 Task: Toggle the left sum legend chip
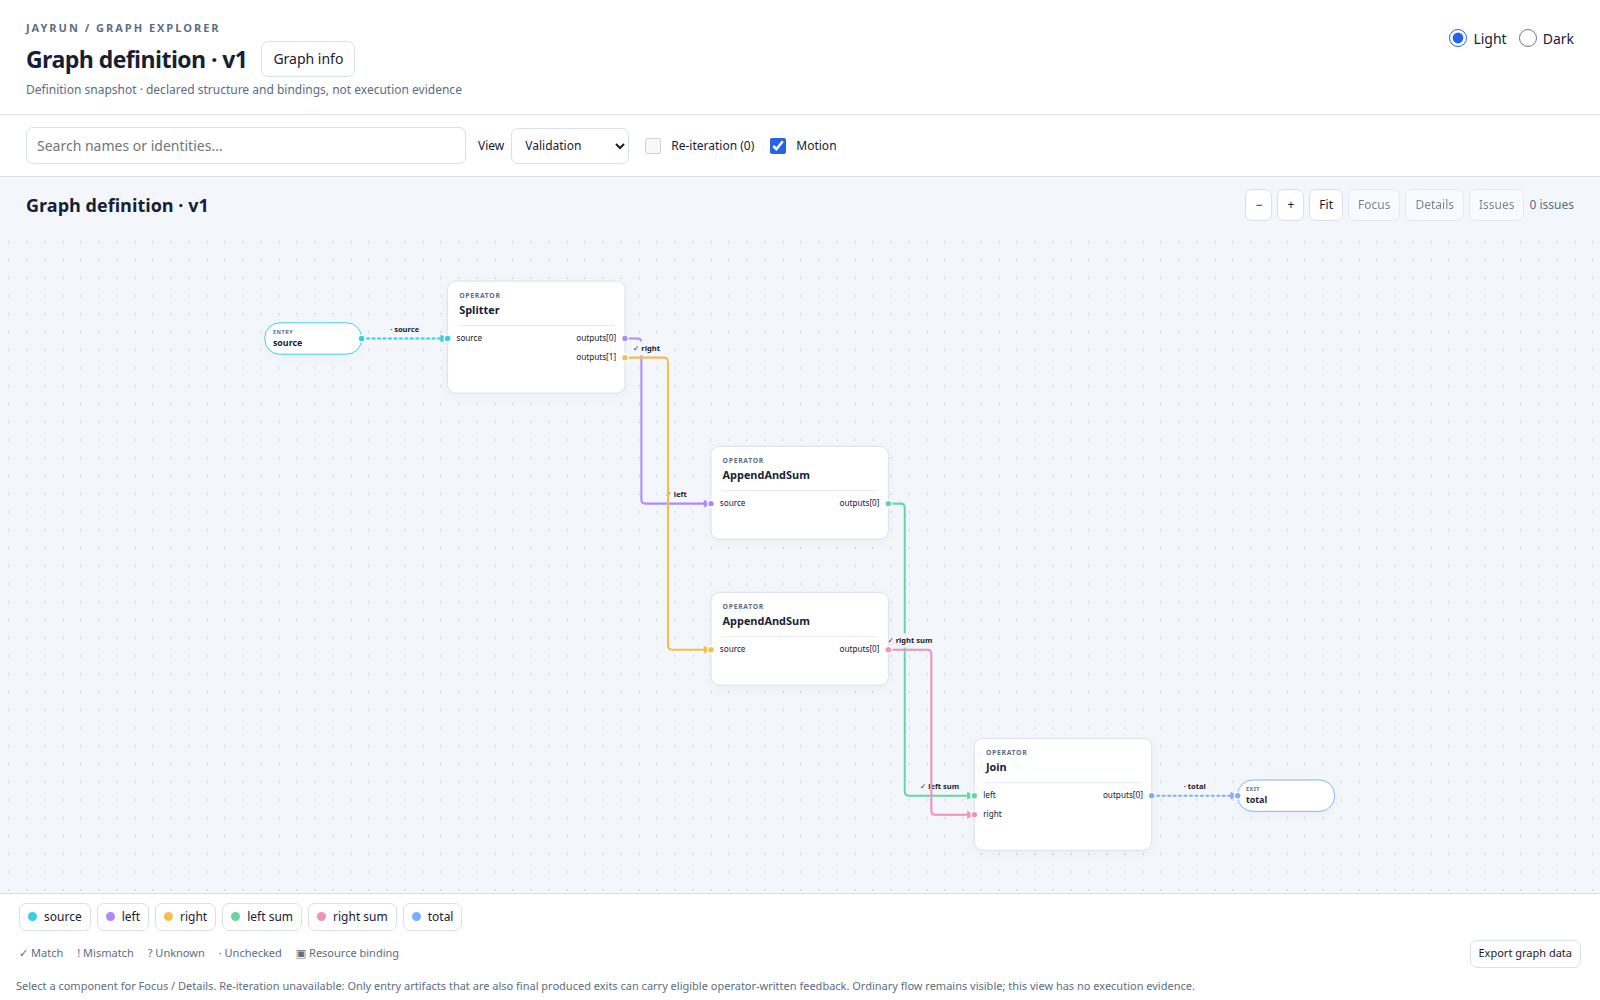(x=262, y=917)
